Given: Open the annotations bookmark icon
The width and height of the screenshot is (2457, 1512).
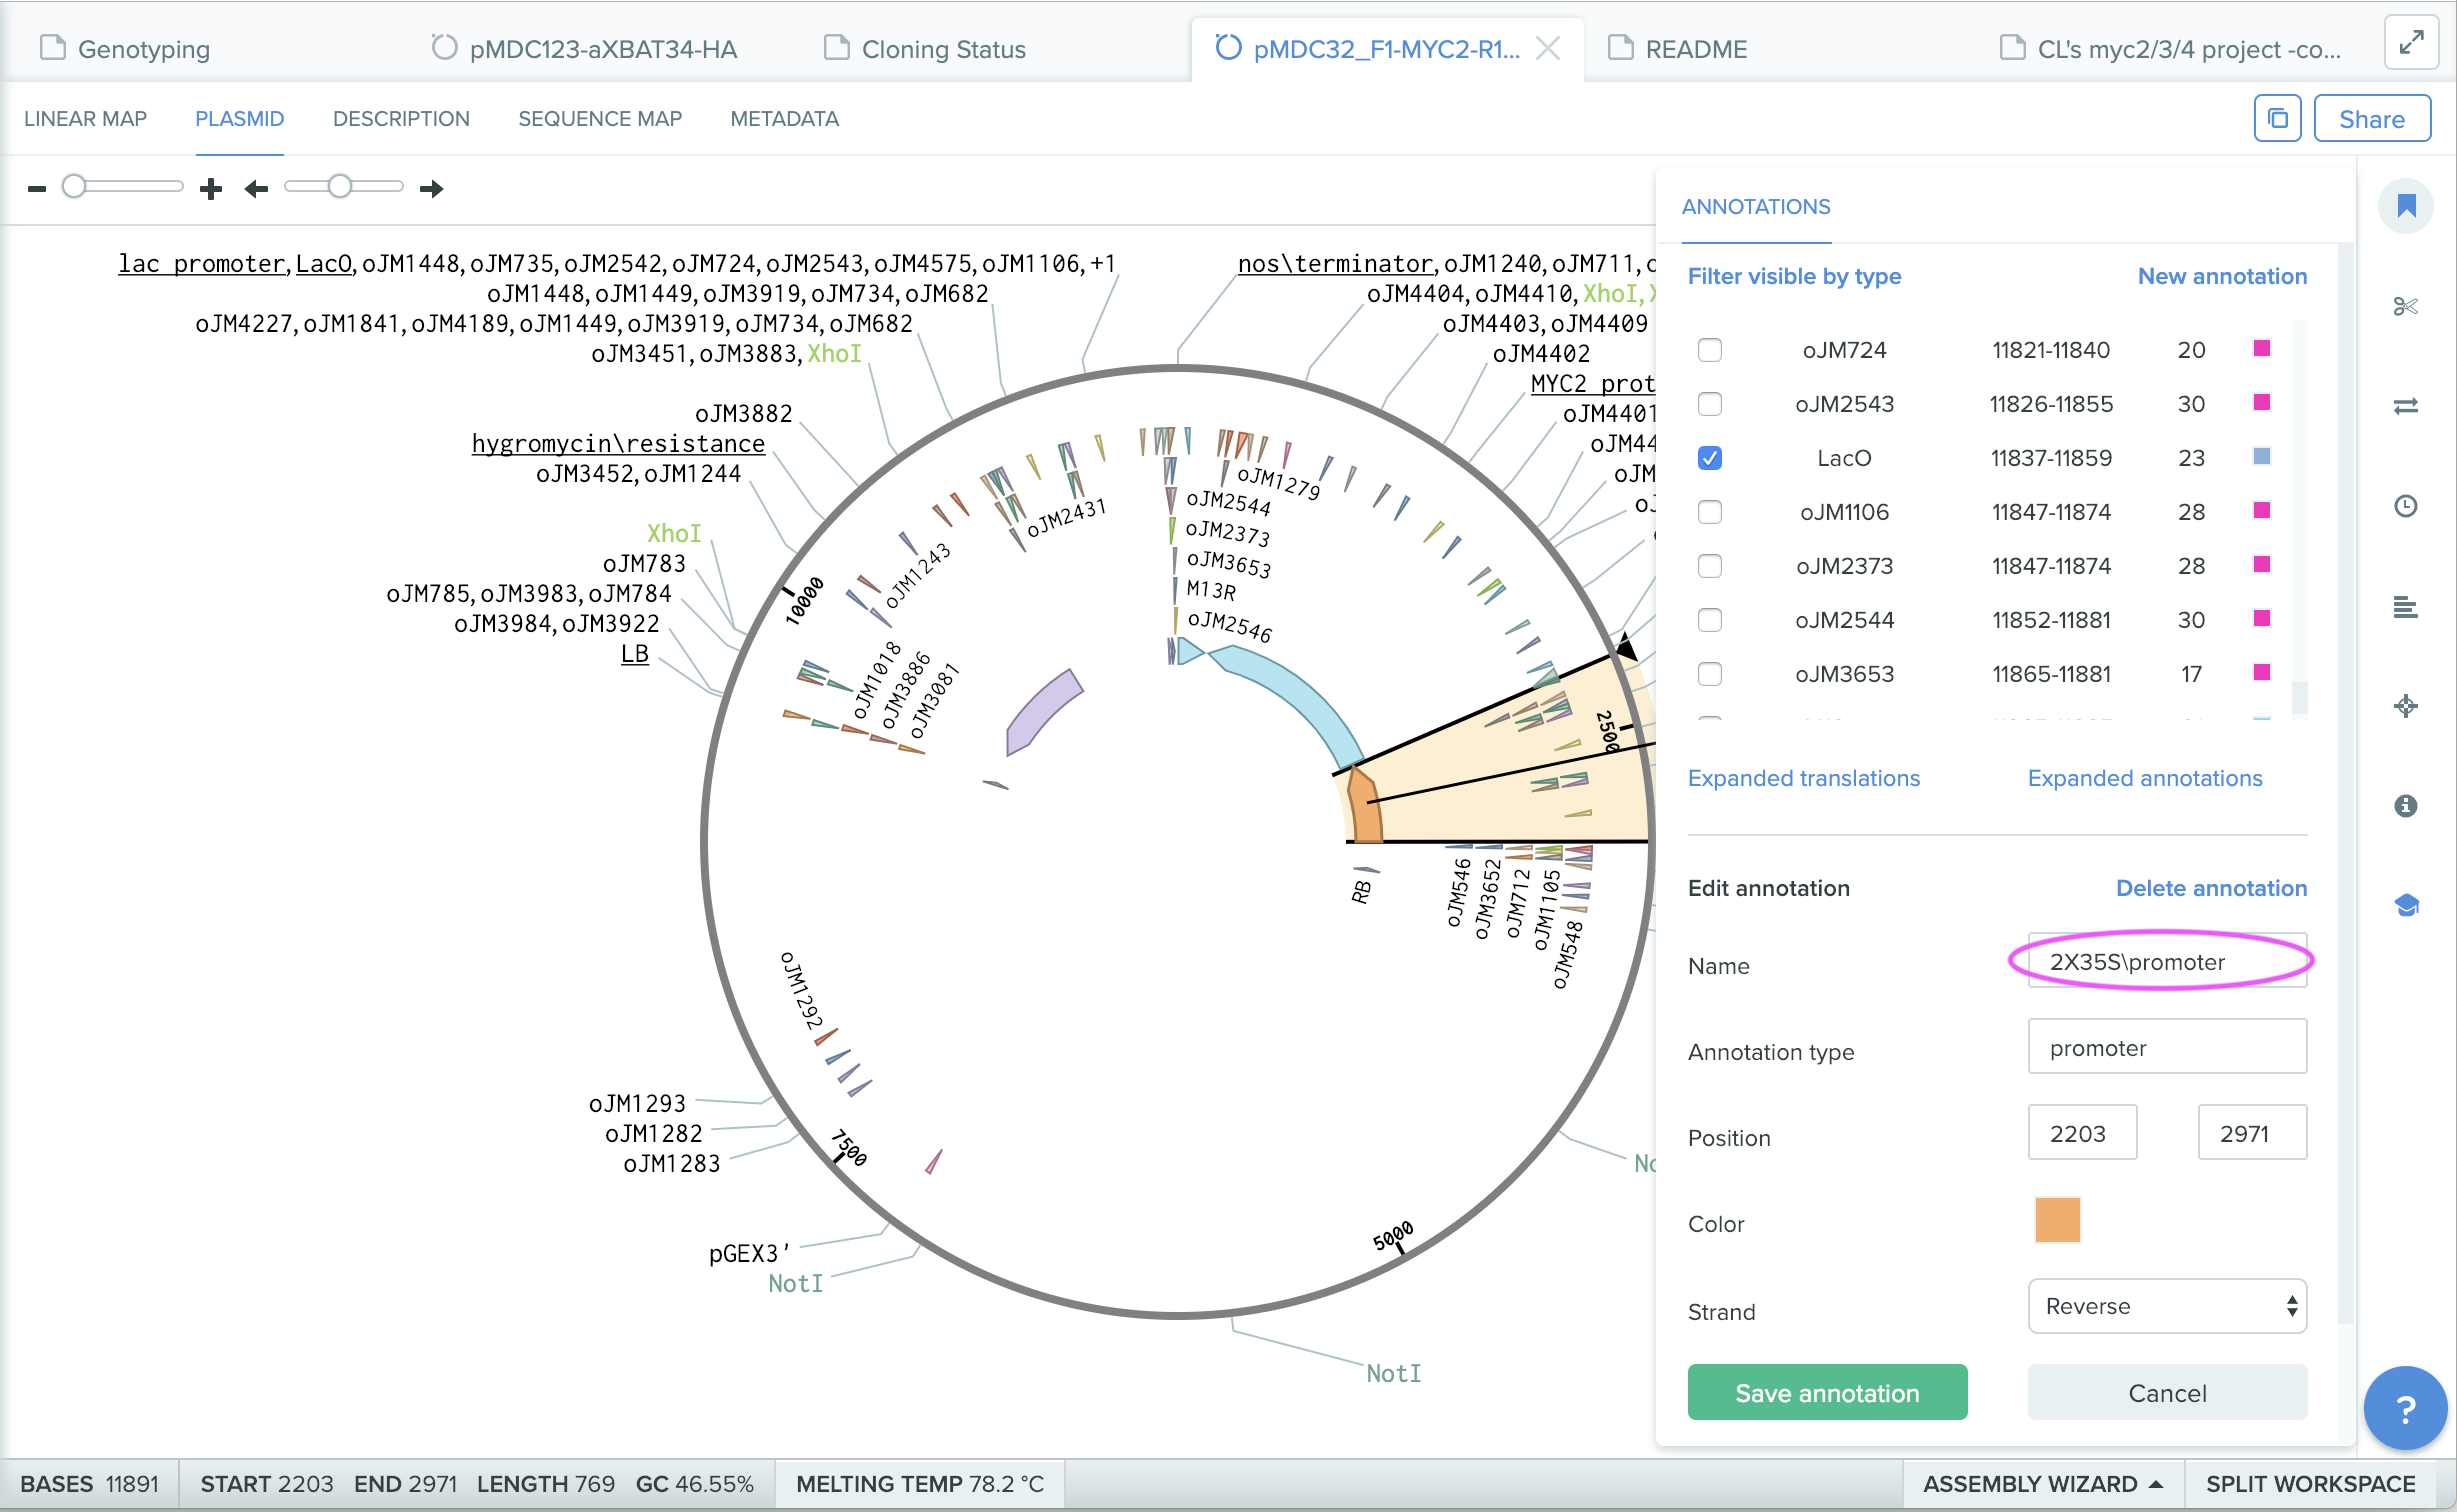Looking at the screenshot, I should [2406, 206].
